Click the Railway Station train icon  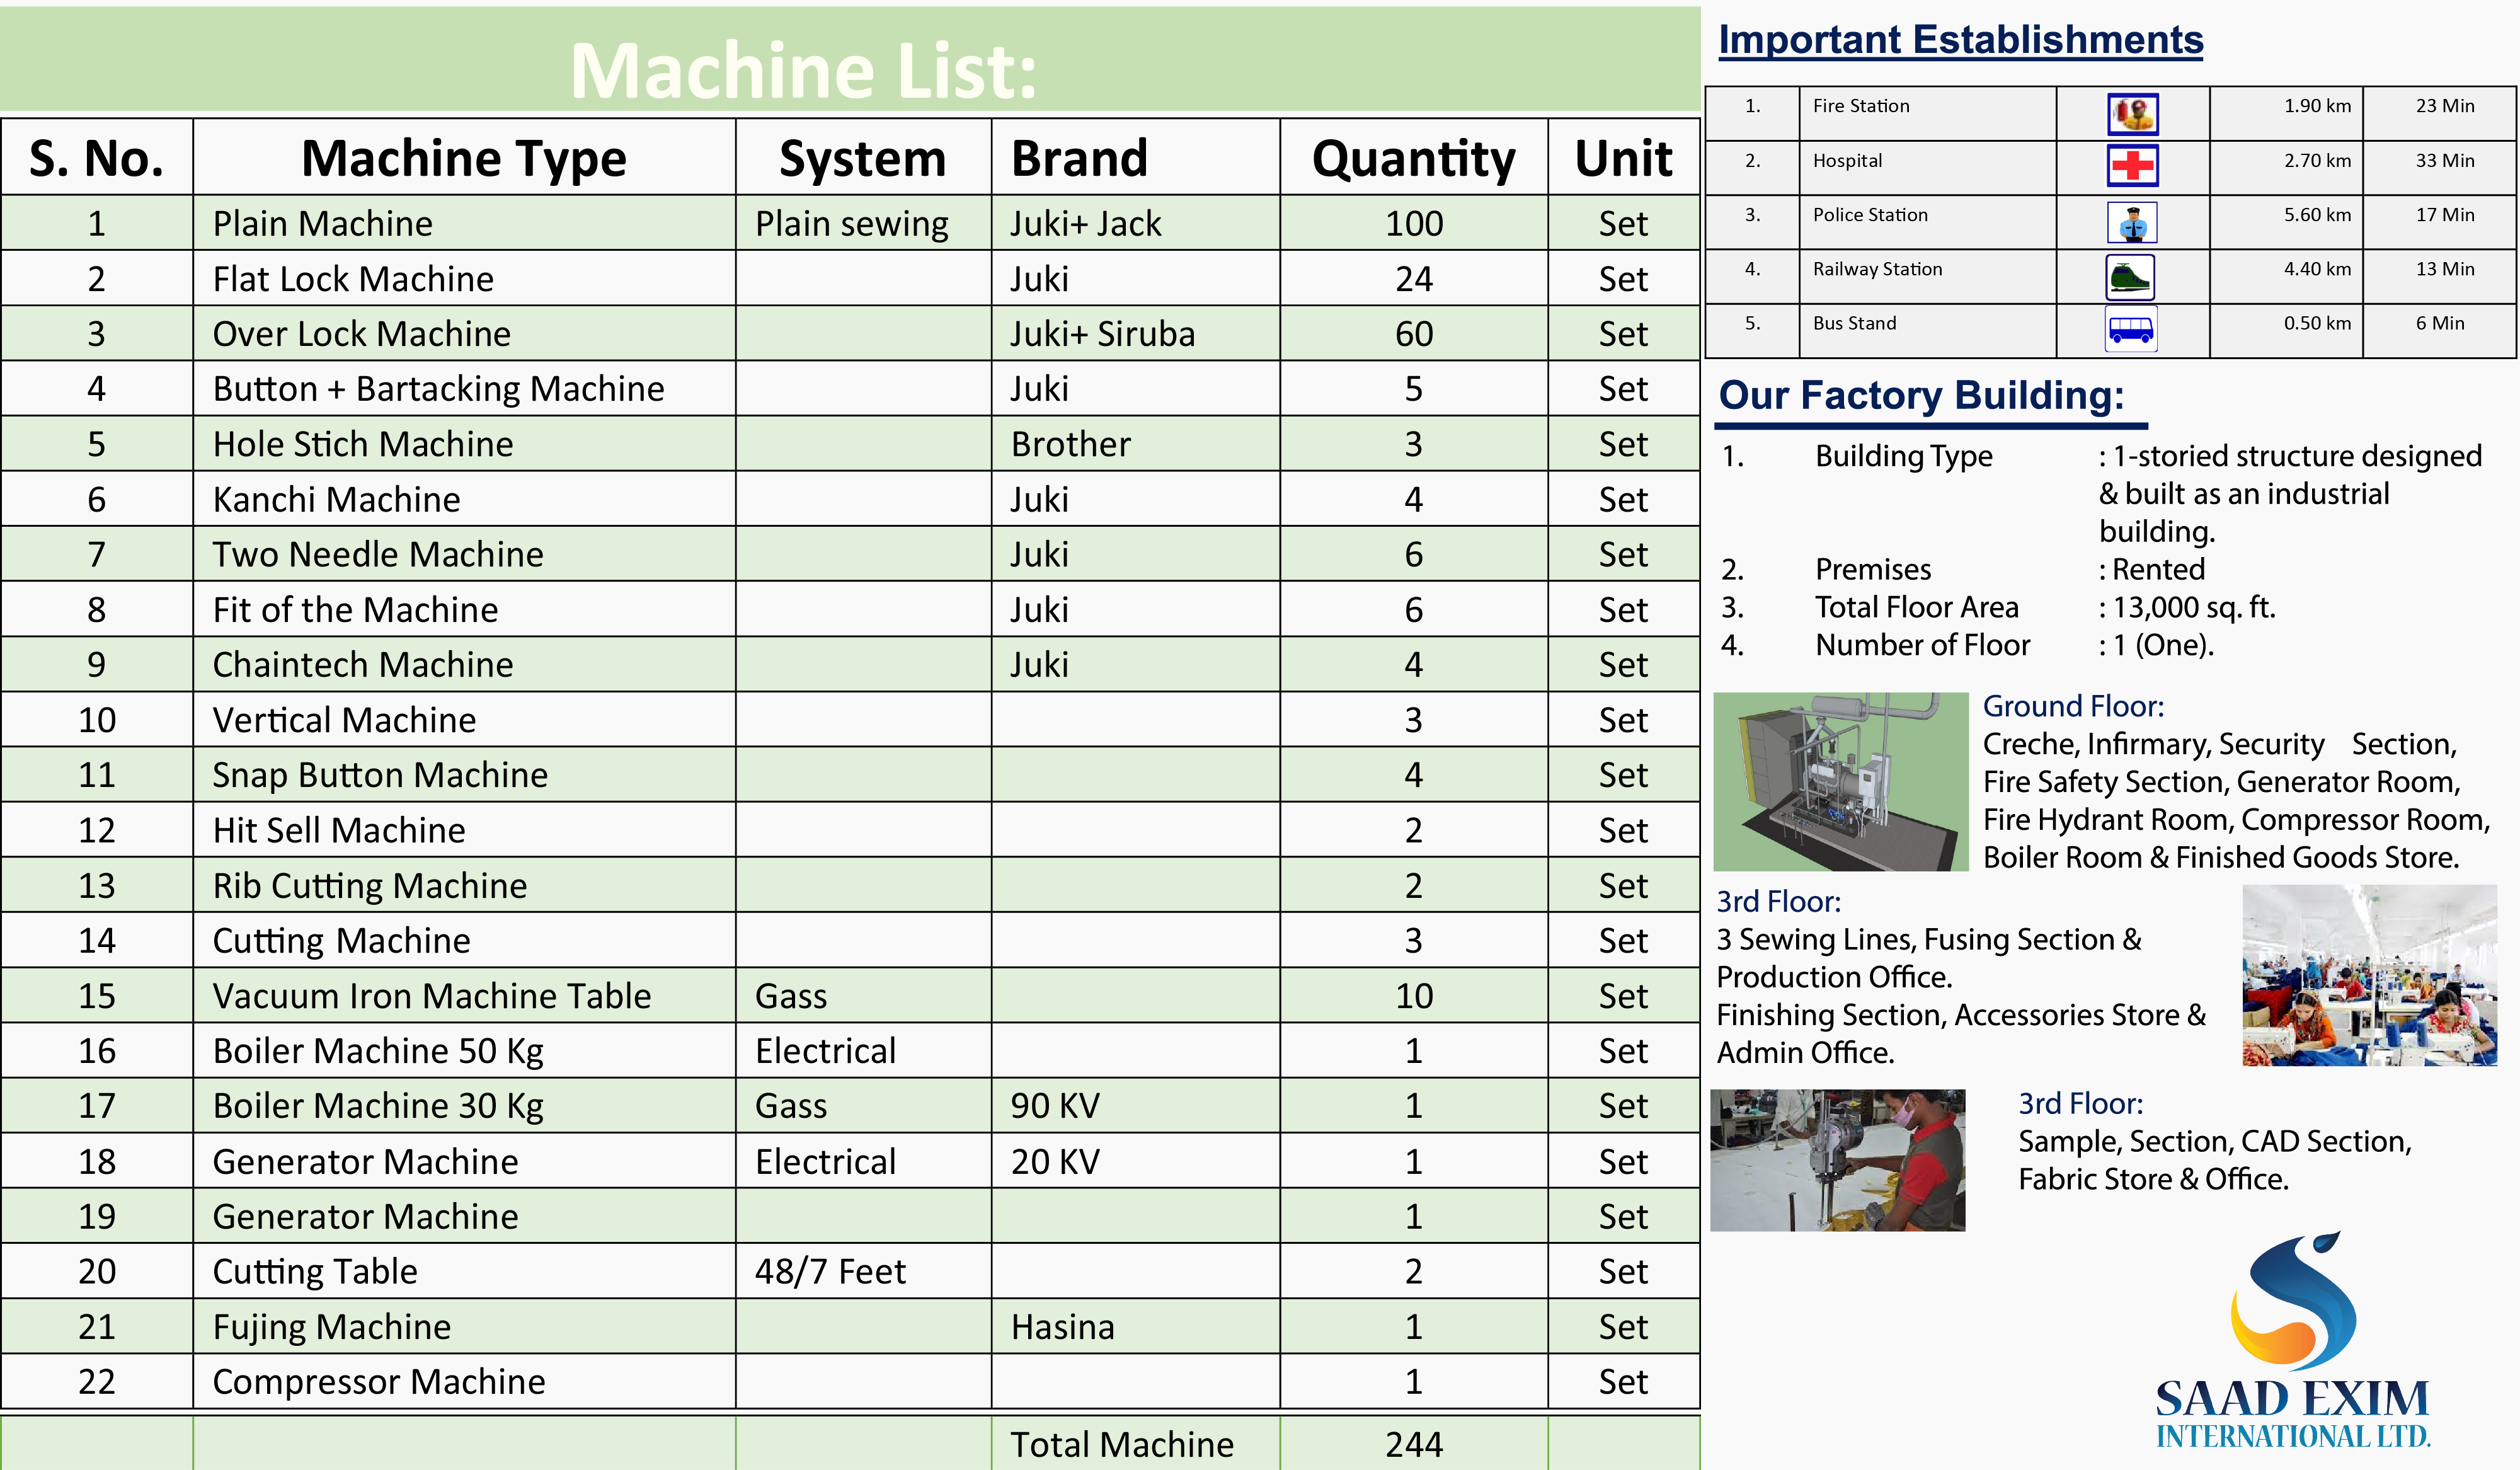tap(2130, 277)
